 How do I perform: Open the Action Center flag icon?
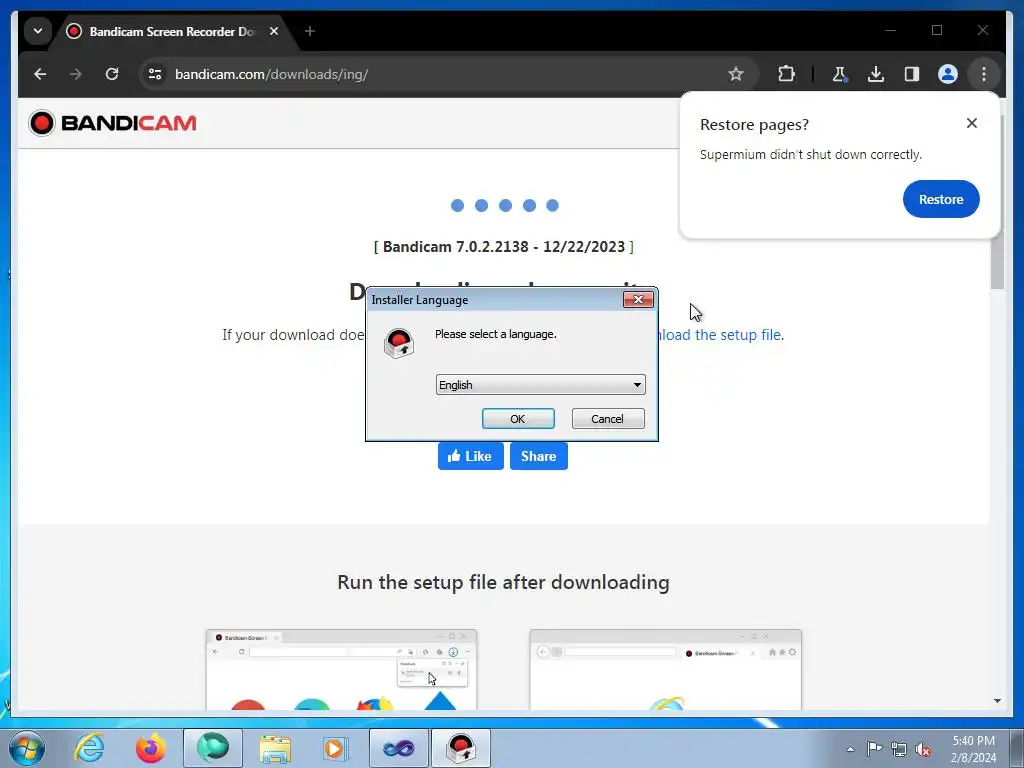coord(874,749)
